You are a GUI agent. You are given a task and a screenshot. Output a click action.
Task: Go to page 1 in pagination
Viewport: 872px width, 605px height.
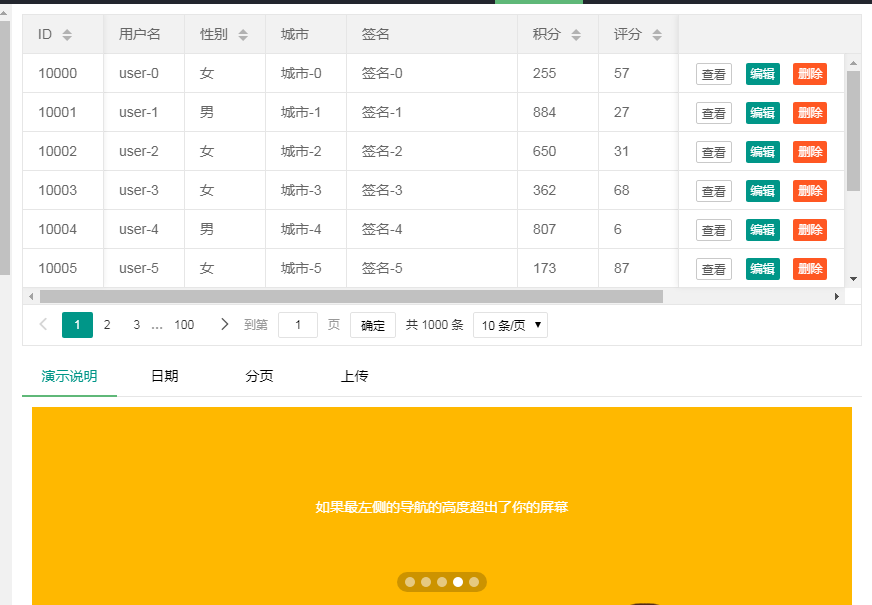[77, 325]
